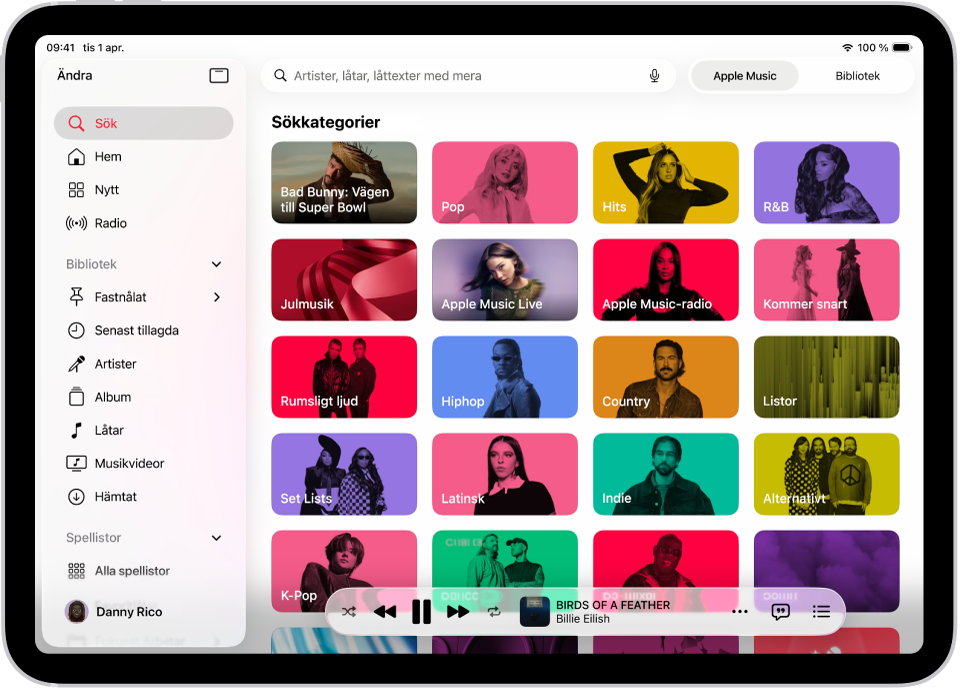The width and height of the screenshot is (963, 689).
Task: Click the Nytt grid icon
Action: coord(76,190)
